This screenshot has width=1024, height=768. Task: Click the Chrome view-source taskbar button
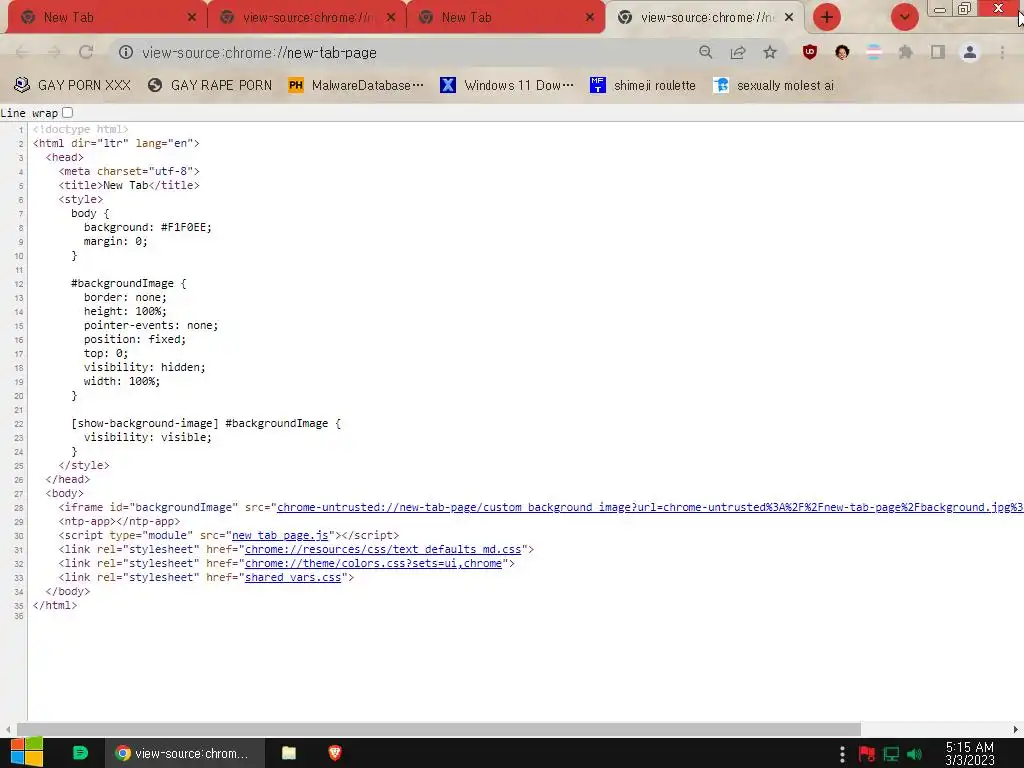pos(185,753)
